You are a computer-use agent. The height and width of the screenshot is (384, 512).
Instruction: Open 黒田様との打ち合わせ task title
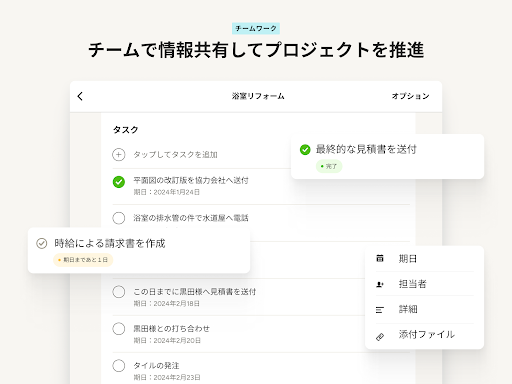172,329
